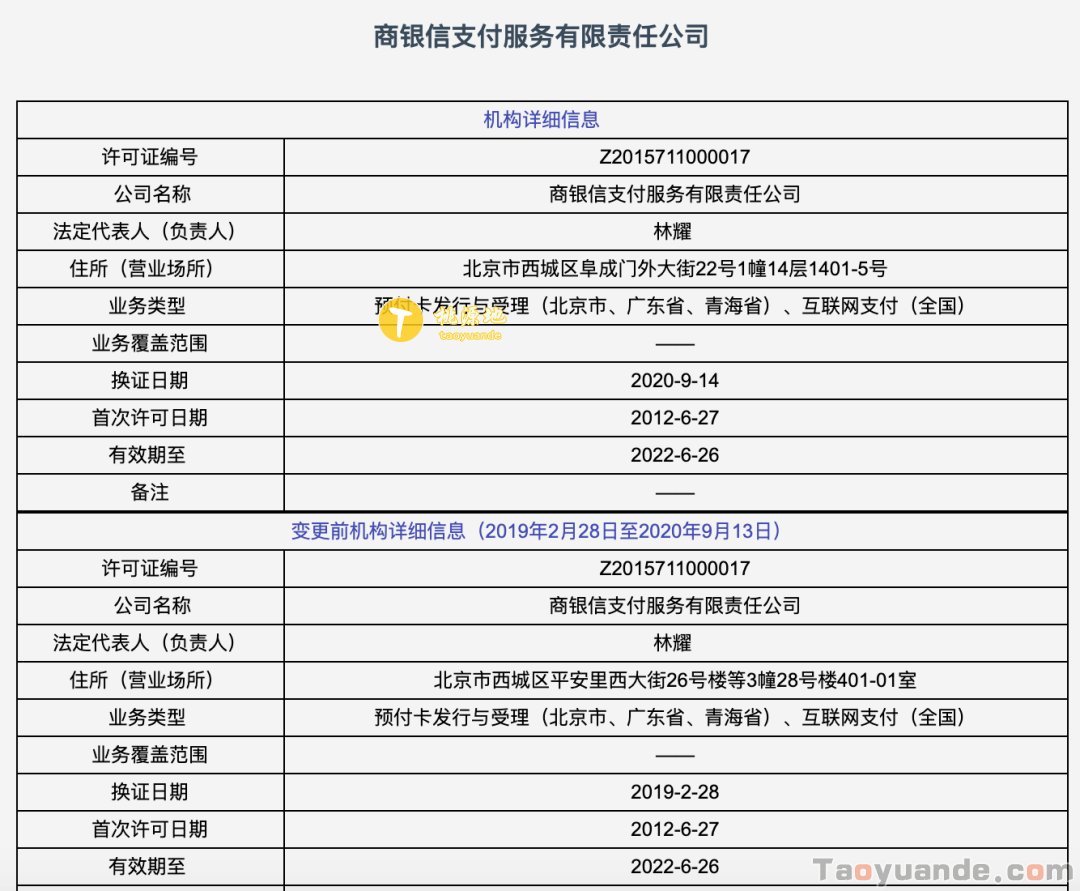Select the address 北京市西城区阜成门外大街22号1幢14层1401-5号
This screenshot has width=1080, height=891.
point(674,269)
